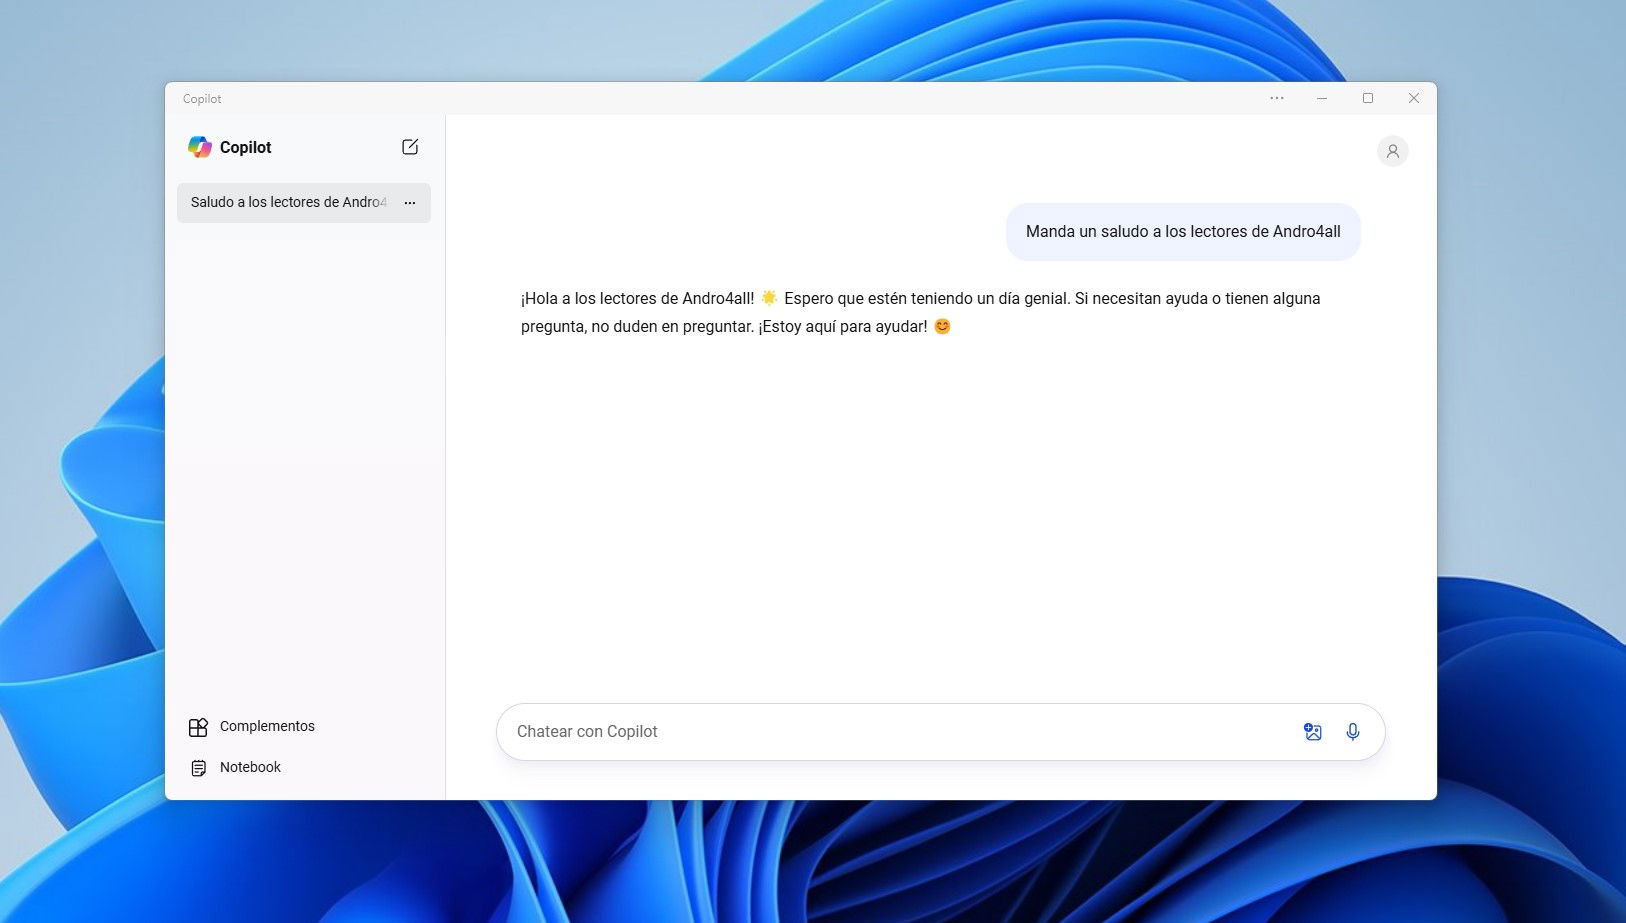Click Copilot's reply beginning ¡Hola a los lectores

coord(920,312)
